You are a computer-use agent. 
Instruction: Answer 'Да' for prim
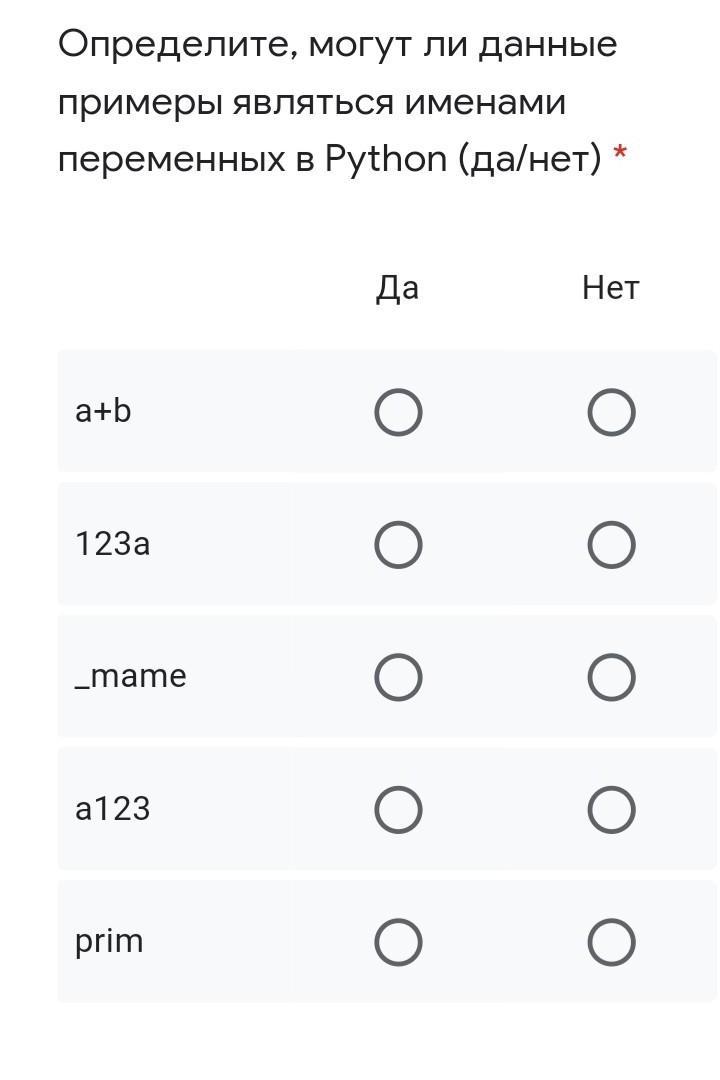coord(398,942)
